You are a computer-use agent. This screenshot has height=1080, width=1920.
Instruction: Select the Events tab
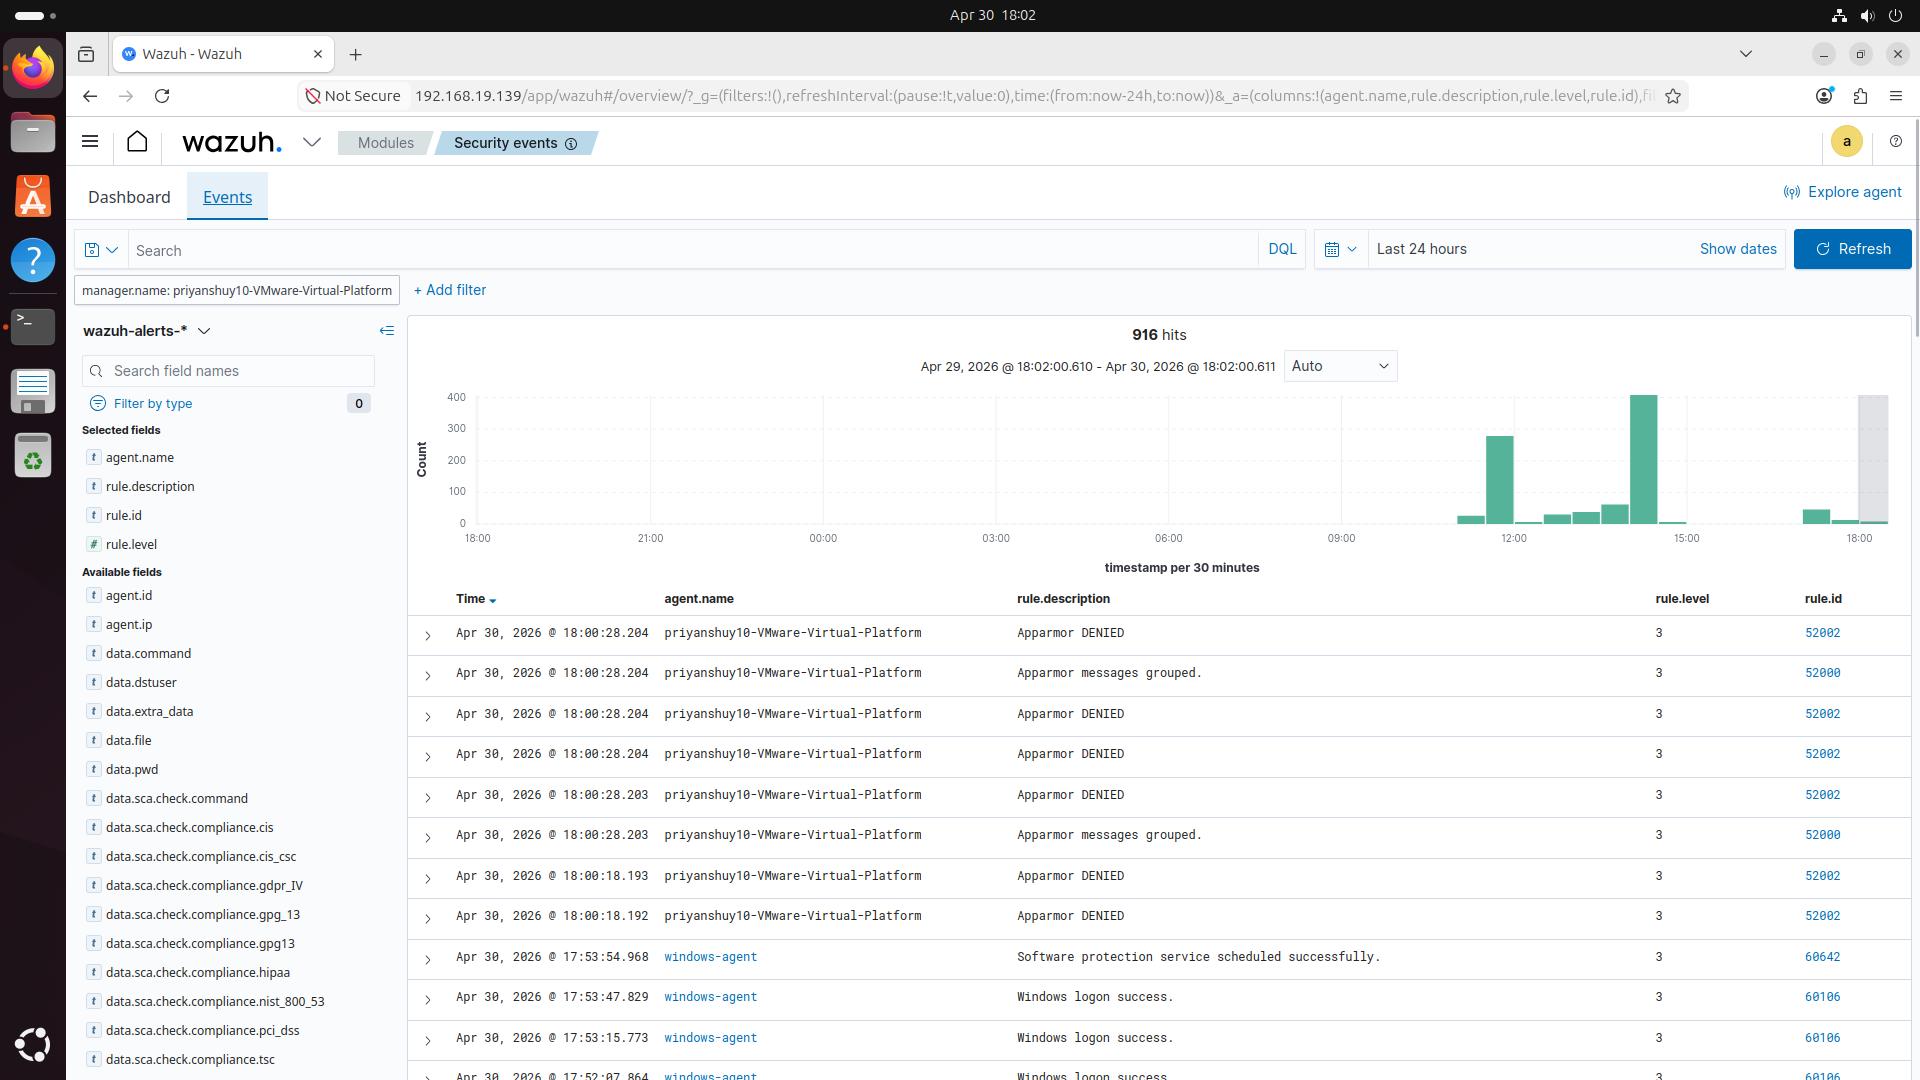(x=227, y=197)
